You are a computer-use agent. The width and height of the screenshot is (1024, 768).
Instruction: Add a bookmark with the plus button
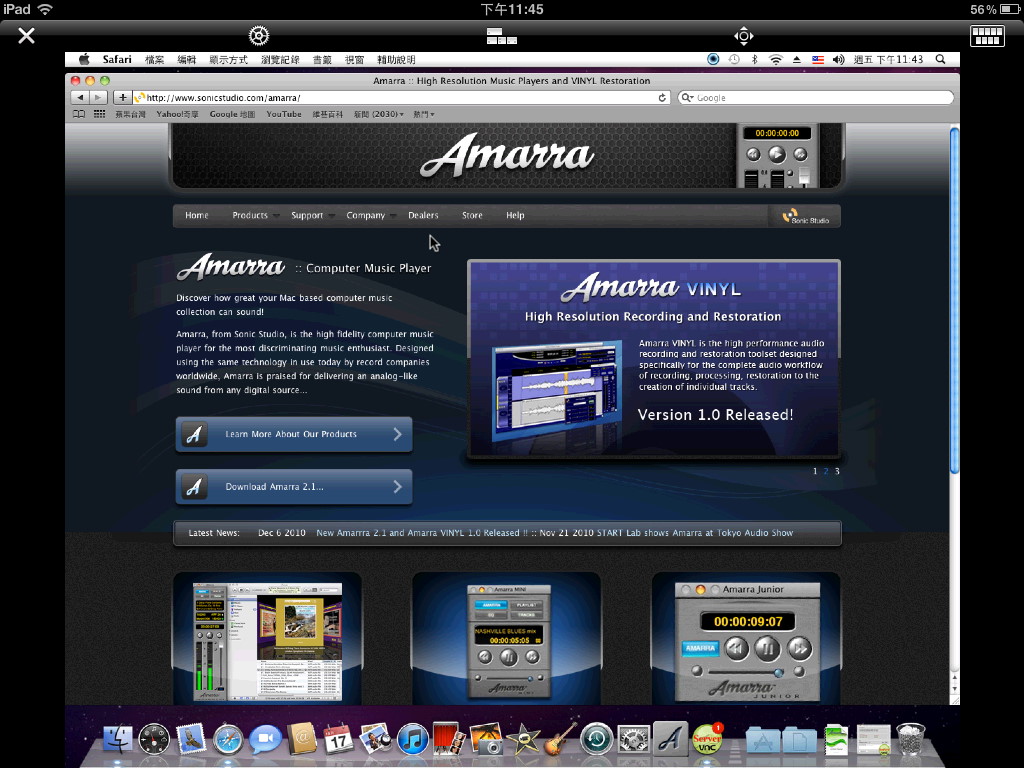[122, 97]
